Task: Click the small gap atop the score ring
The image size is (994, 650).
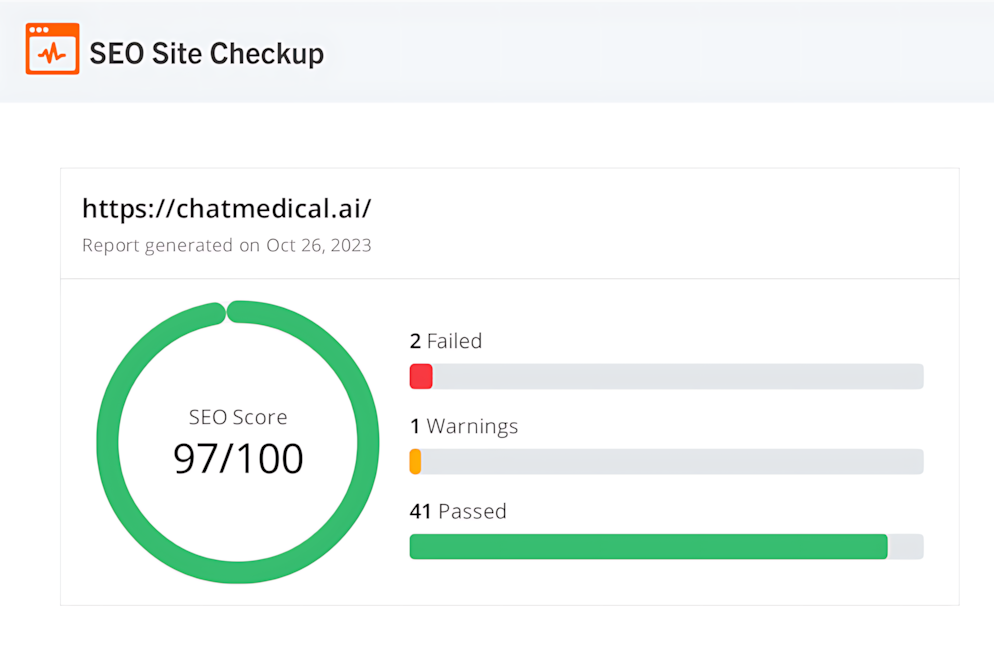Action: 227,312
